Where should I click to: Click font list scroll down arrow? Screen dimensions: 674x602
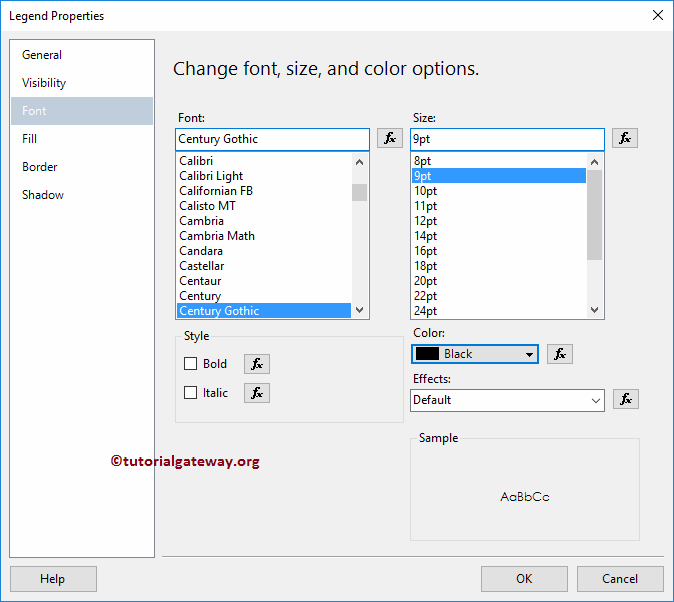tap(360, 310)
